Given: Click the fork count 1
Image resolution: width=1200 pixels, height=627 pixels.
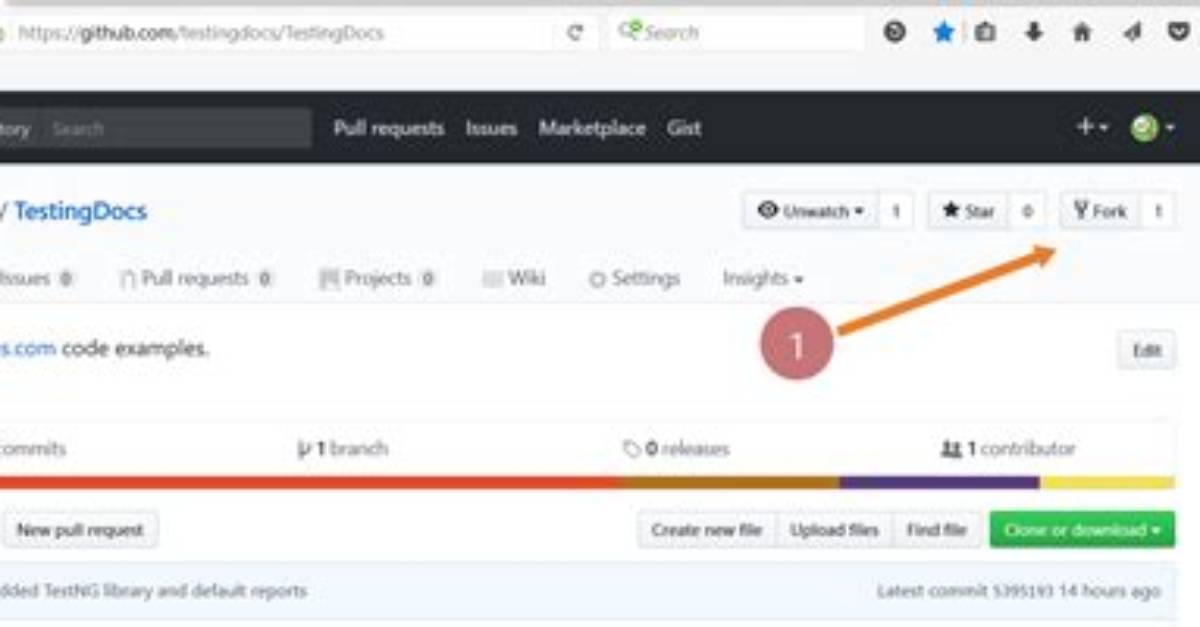Looking at the screenshot, I should (1158, 211).
